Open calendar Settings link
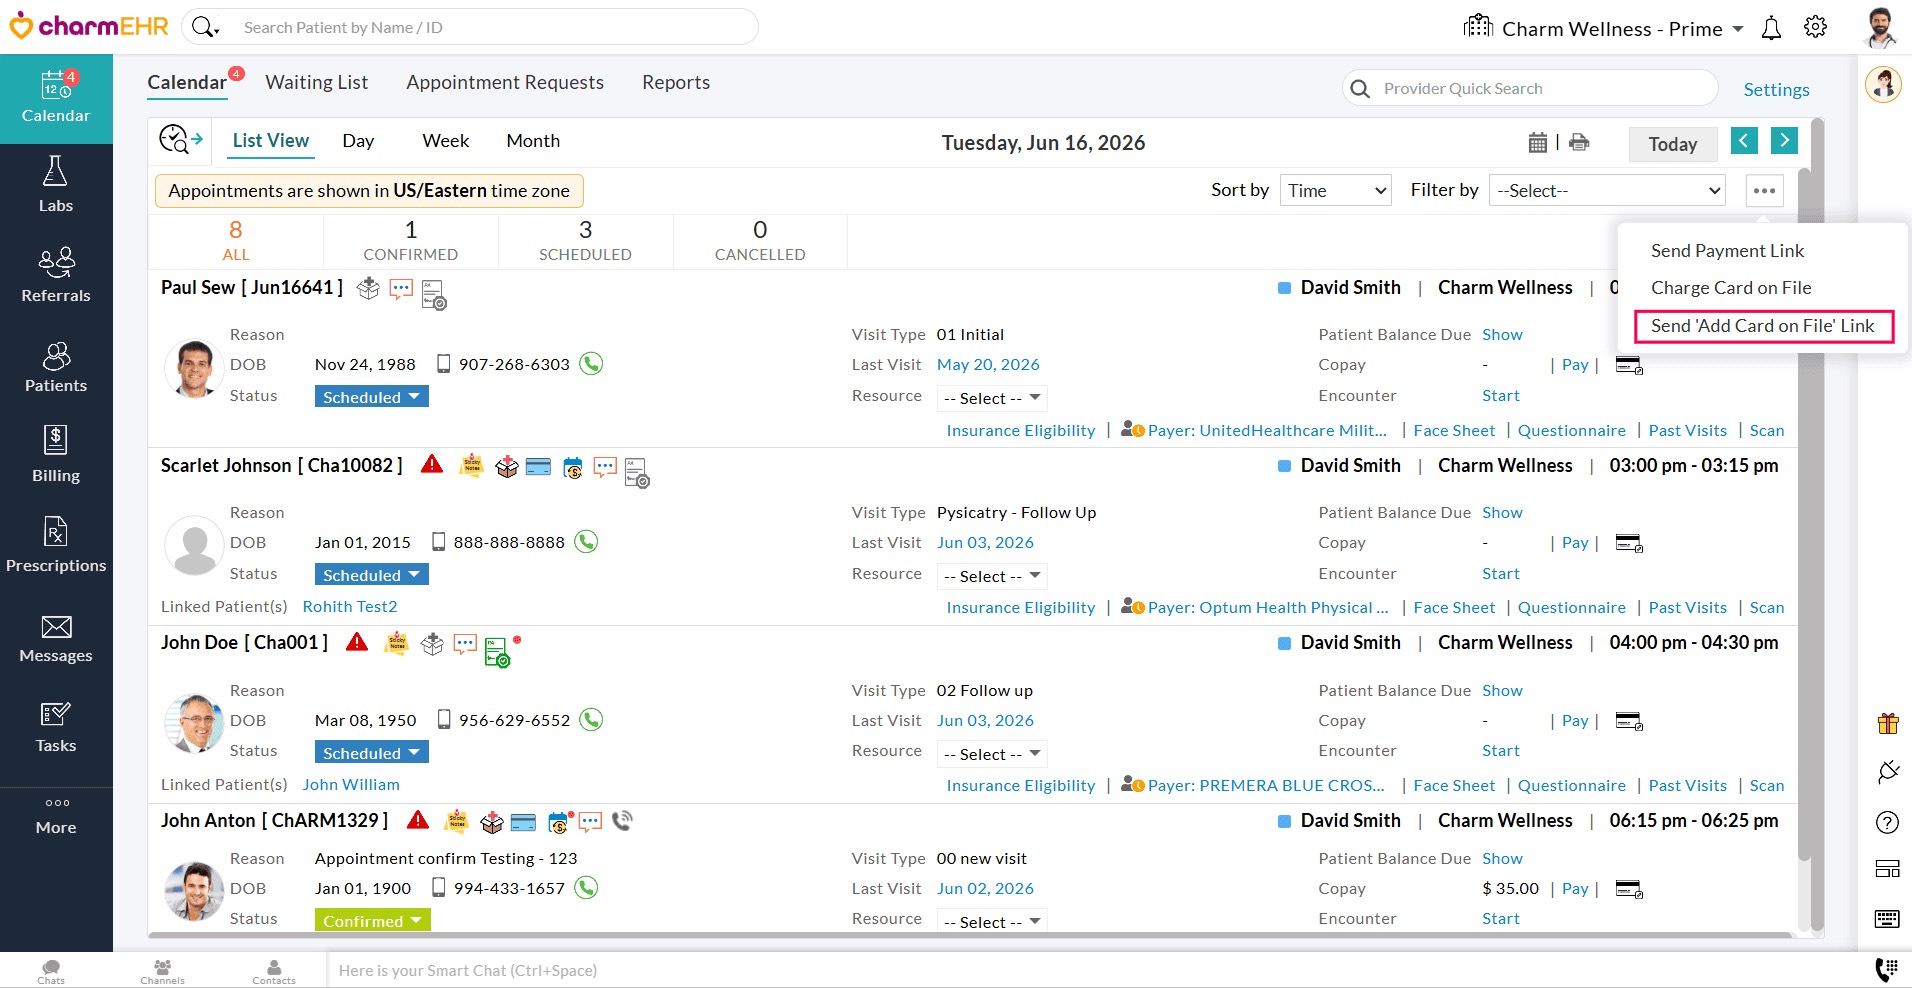Image resolution: width=1912 pixels, height=988 pixels. [x=1776, y=90]
